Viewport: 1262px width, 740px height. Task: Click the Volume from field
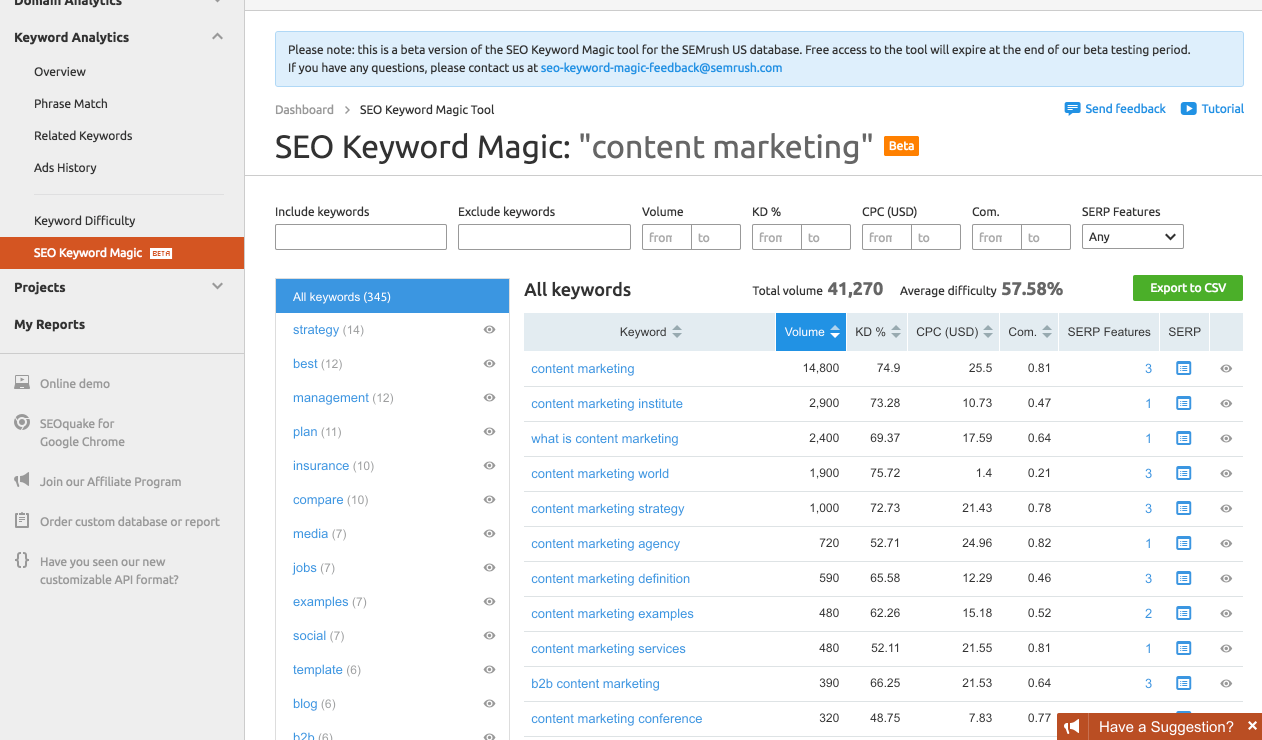tap(667, 237)
